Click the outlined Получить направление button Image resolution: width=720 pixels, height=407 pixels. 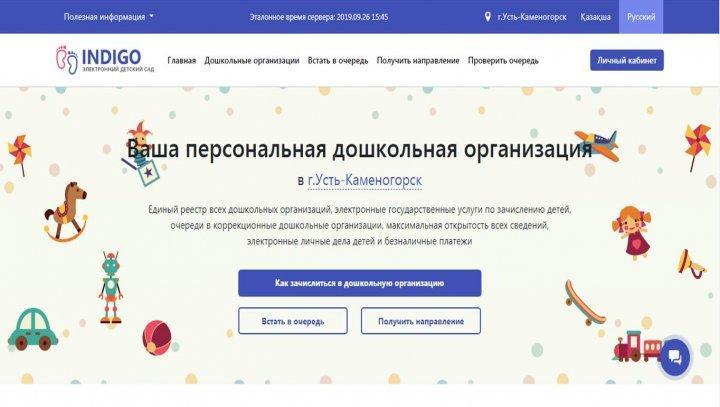pyautogui.click(x=421, y=321)
